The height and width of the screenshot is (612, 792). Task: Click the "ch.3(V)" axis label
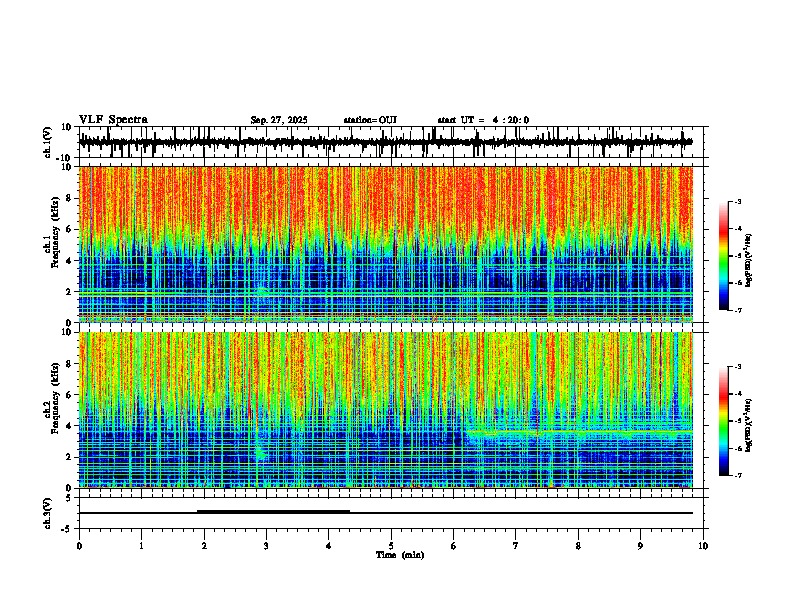48,513
